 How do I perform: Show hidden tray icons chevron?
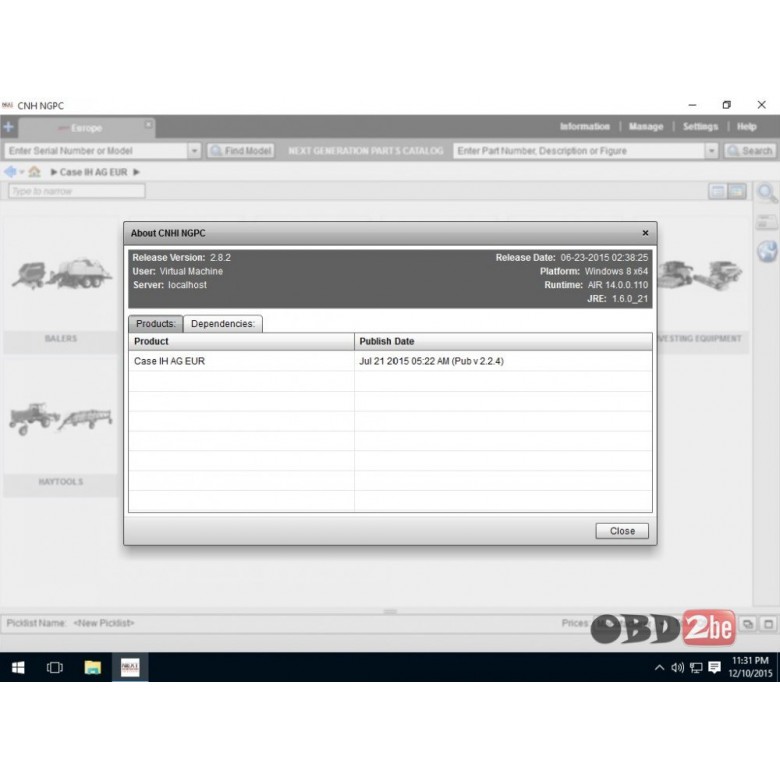(x=659, y=668)
